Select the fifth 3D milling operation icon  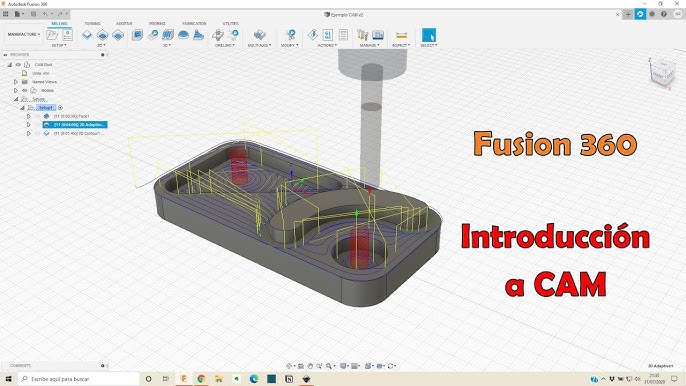(x=198, y=35)
